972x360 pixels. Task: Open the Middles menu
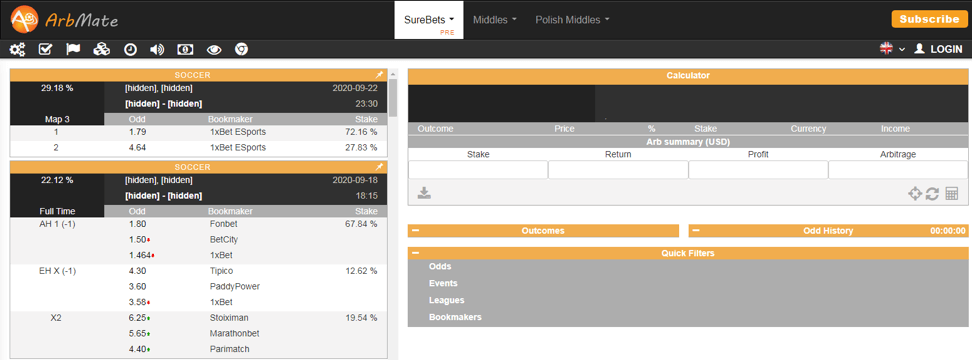coord(495,20)
